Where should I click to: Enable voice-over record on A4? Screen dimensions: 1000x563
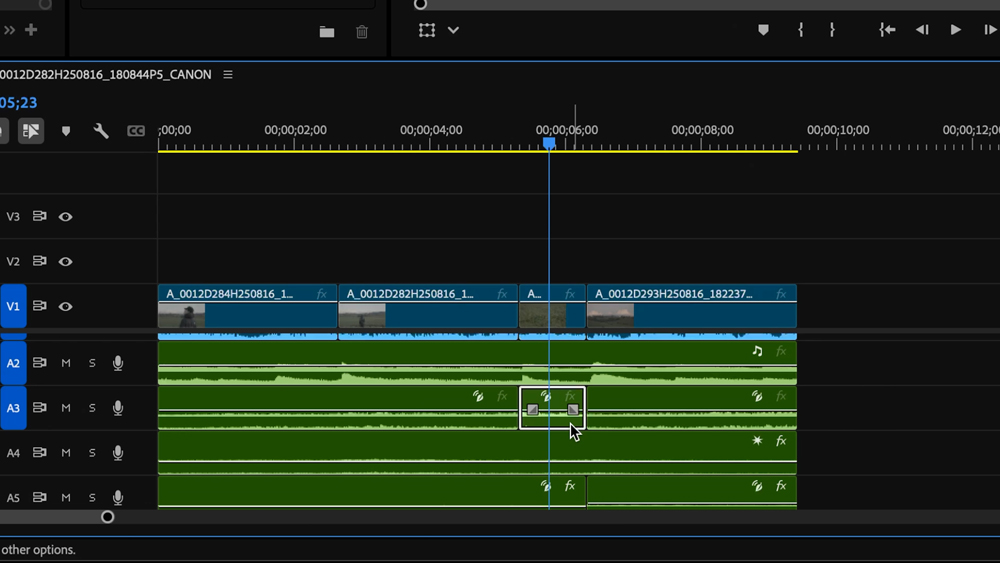(118, 453)
